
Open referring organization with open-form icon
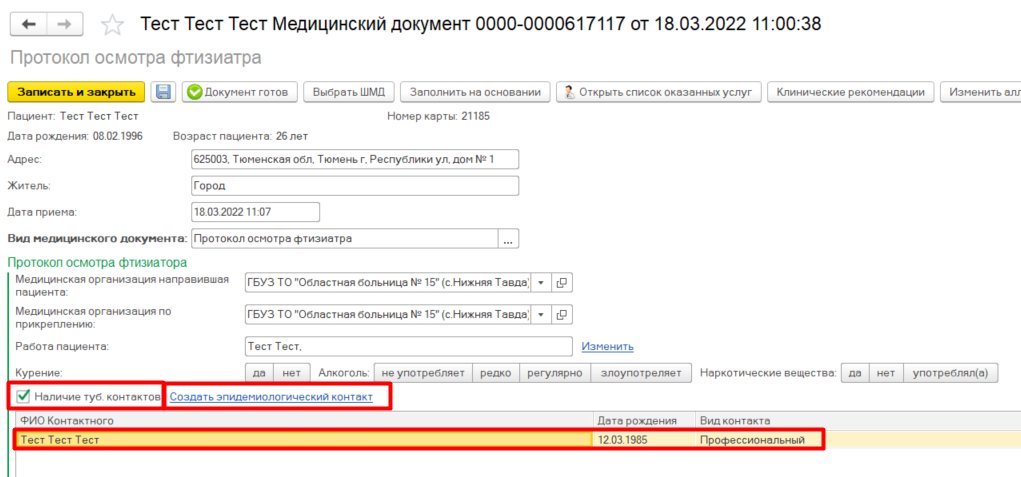tap(562, 283)
